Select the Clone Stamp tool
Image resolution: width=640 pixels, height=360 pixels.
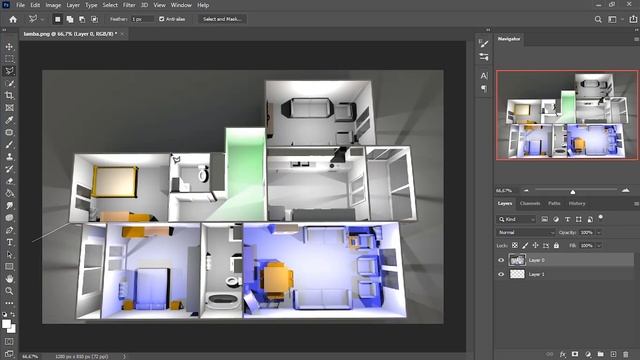click(9, 157)
